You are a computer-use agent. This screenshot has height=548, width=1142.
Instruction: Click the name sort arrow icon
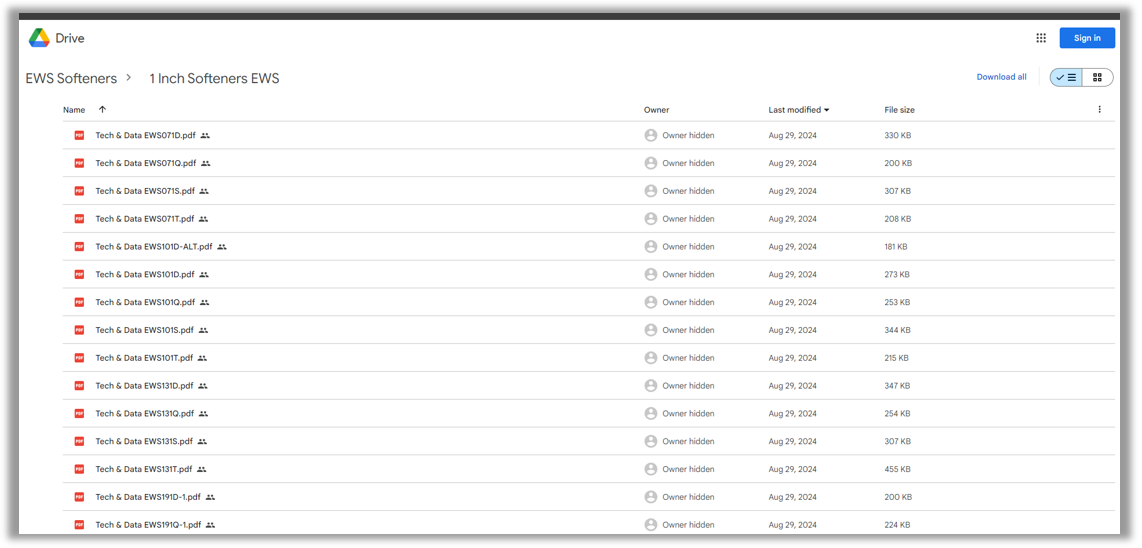coord(102,110)
